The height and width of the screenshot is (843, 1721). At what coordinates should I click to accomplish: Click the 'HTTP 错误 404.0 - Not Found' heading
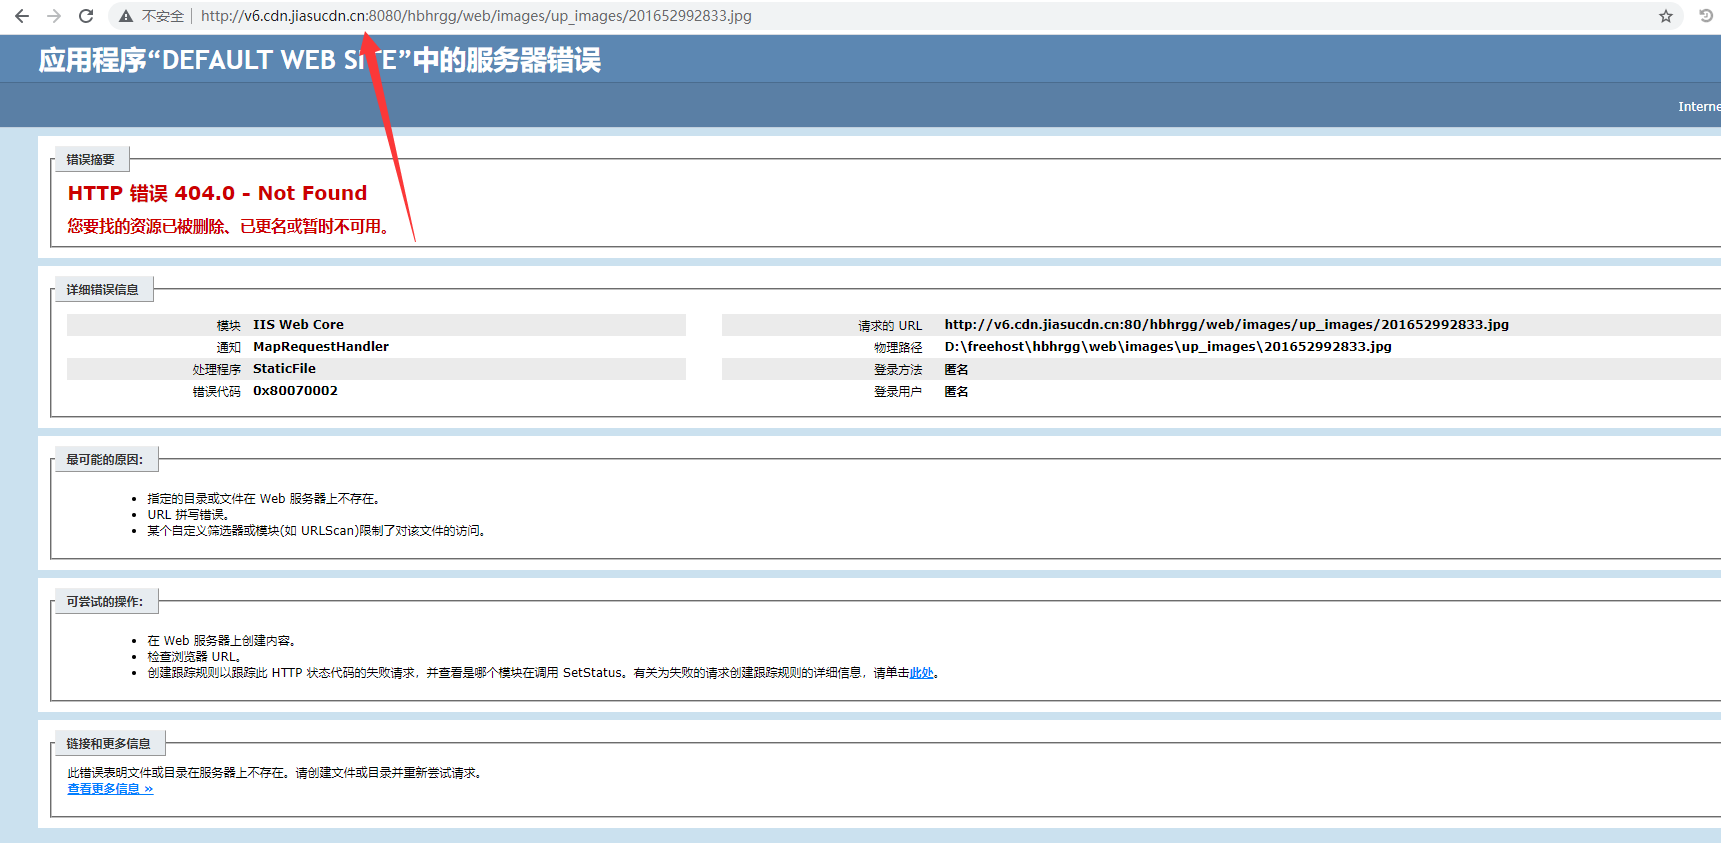pyautogui.click(x=217, y=193)
